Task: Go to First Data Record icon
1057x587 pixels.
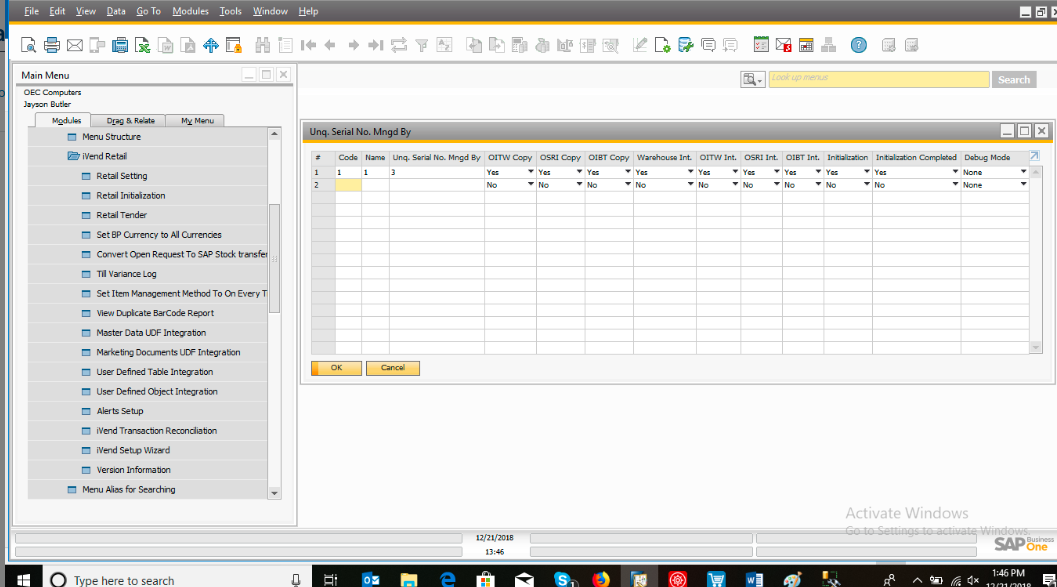Action: coord(308,45)
